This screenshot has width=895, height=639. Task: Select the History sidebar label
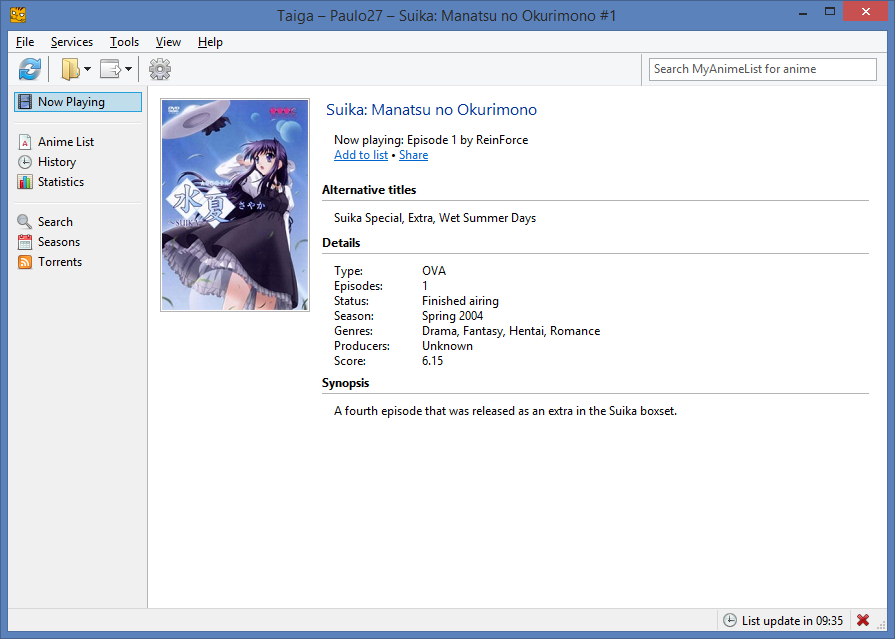click(57, 162)
